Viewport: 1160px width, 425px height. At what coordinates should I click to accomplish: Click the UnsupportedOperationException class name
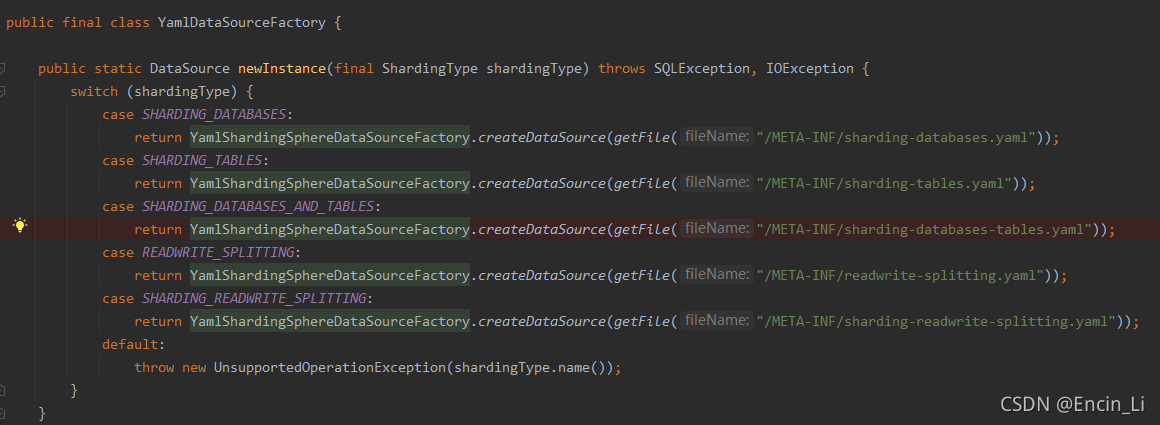click(329, 367)
